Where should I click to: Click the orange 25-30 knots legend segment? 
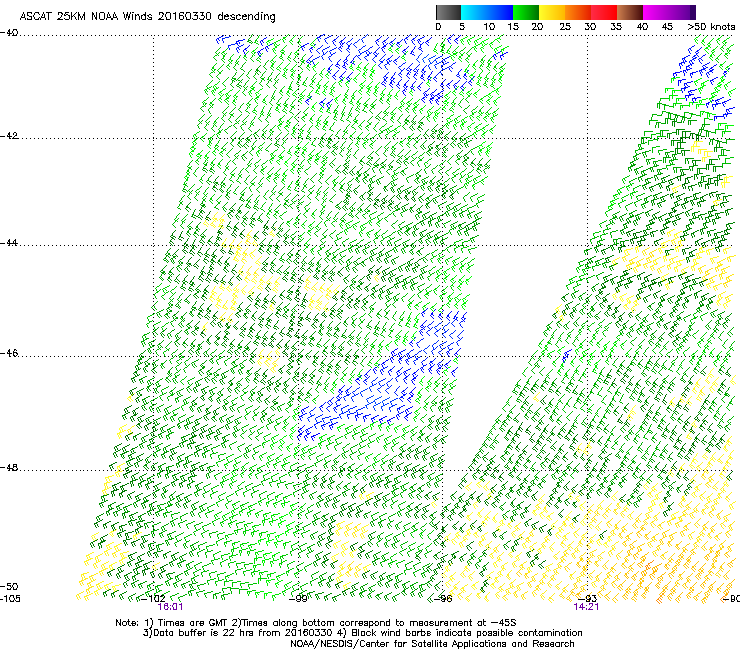578,12
